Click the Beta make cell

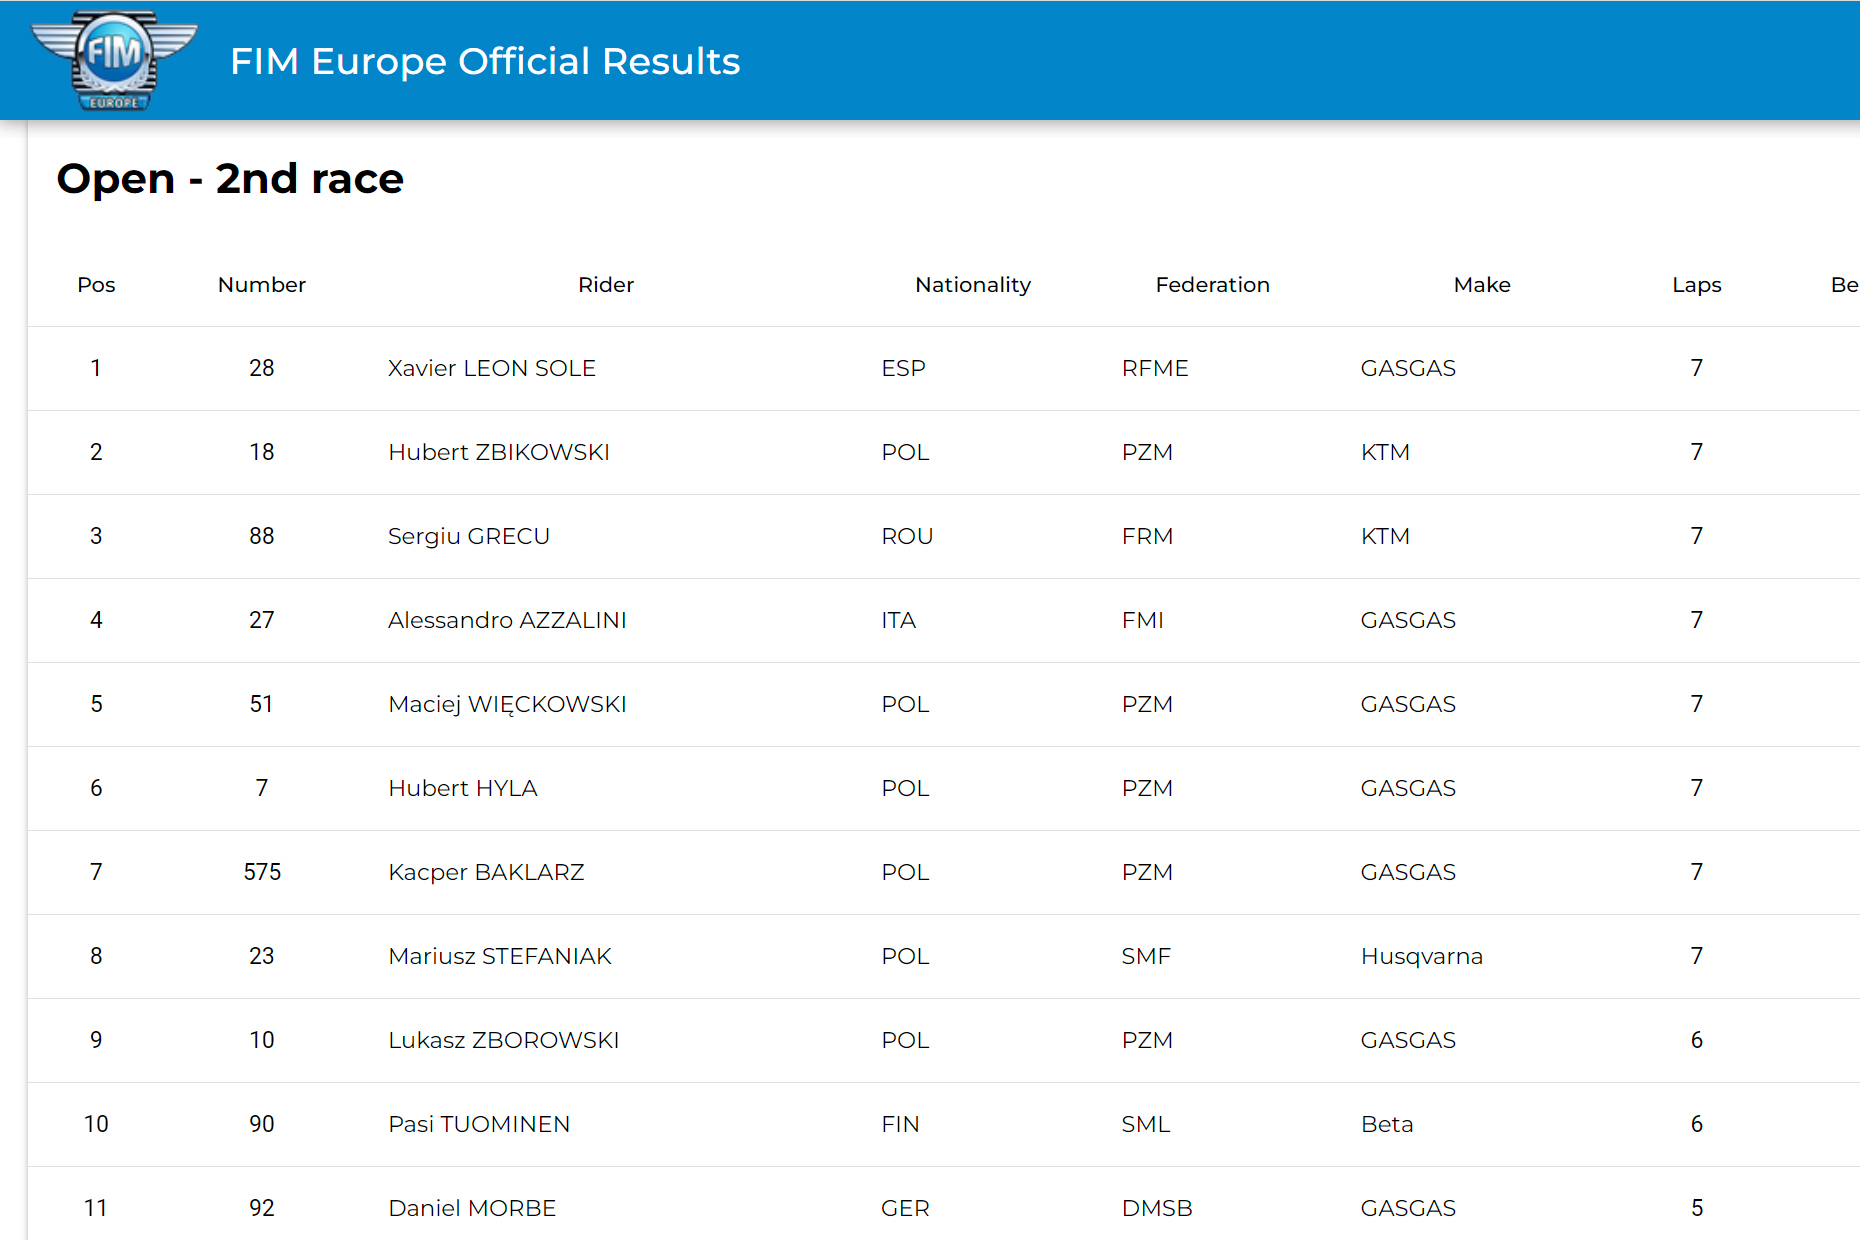coord(1387,1124)
